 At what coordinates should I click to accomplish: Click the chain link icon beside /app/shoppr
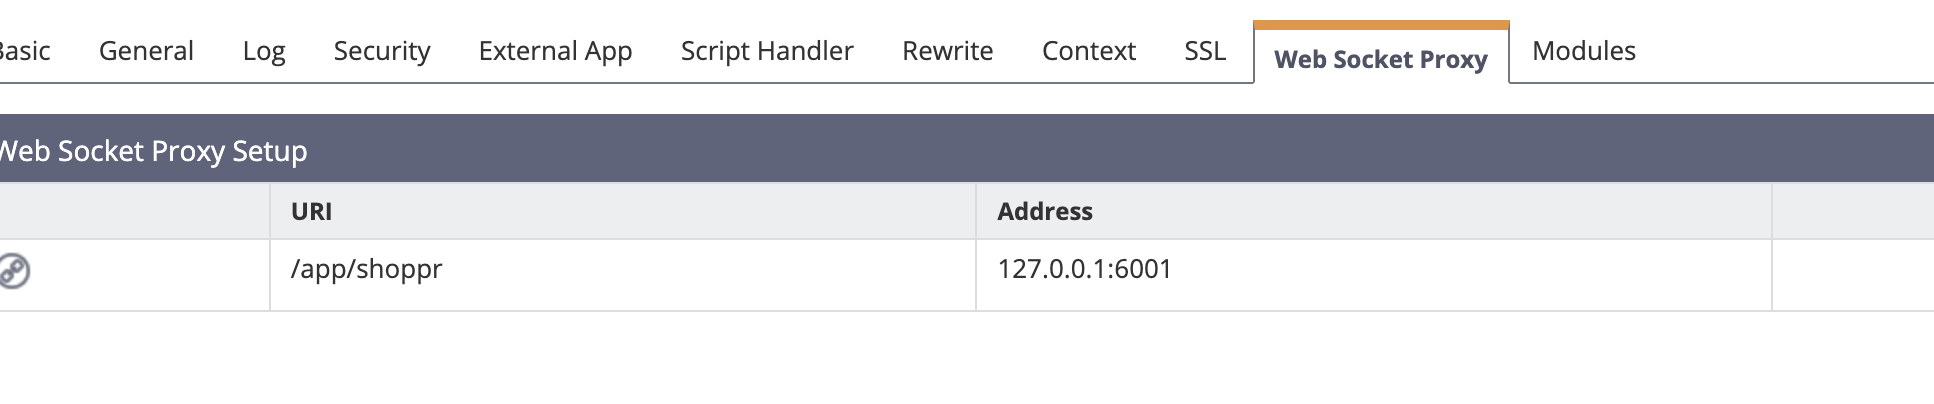(x=13, y=271)
